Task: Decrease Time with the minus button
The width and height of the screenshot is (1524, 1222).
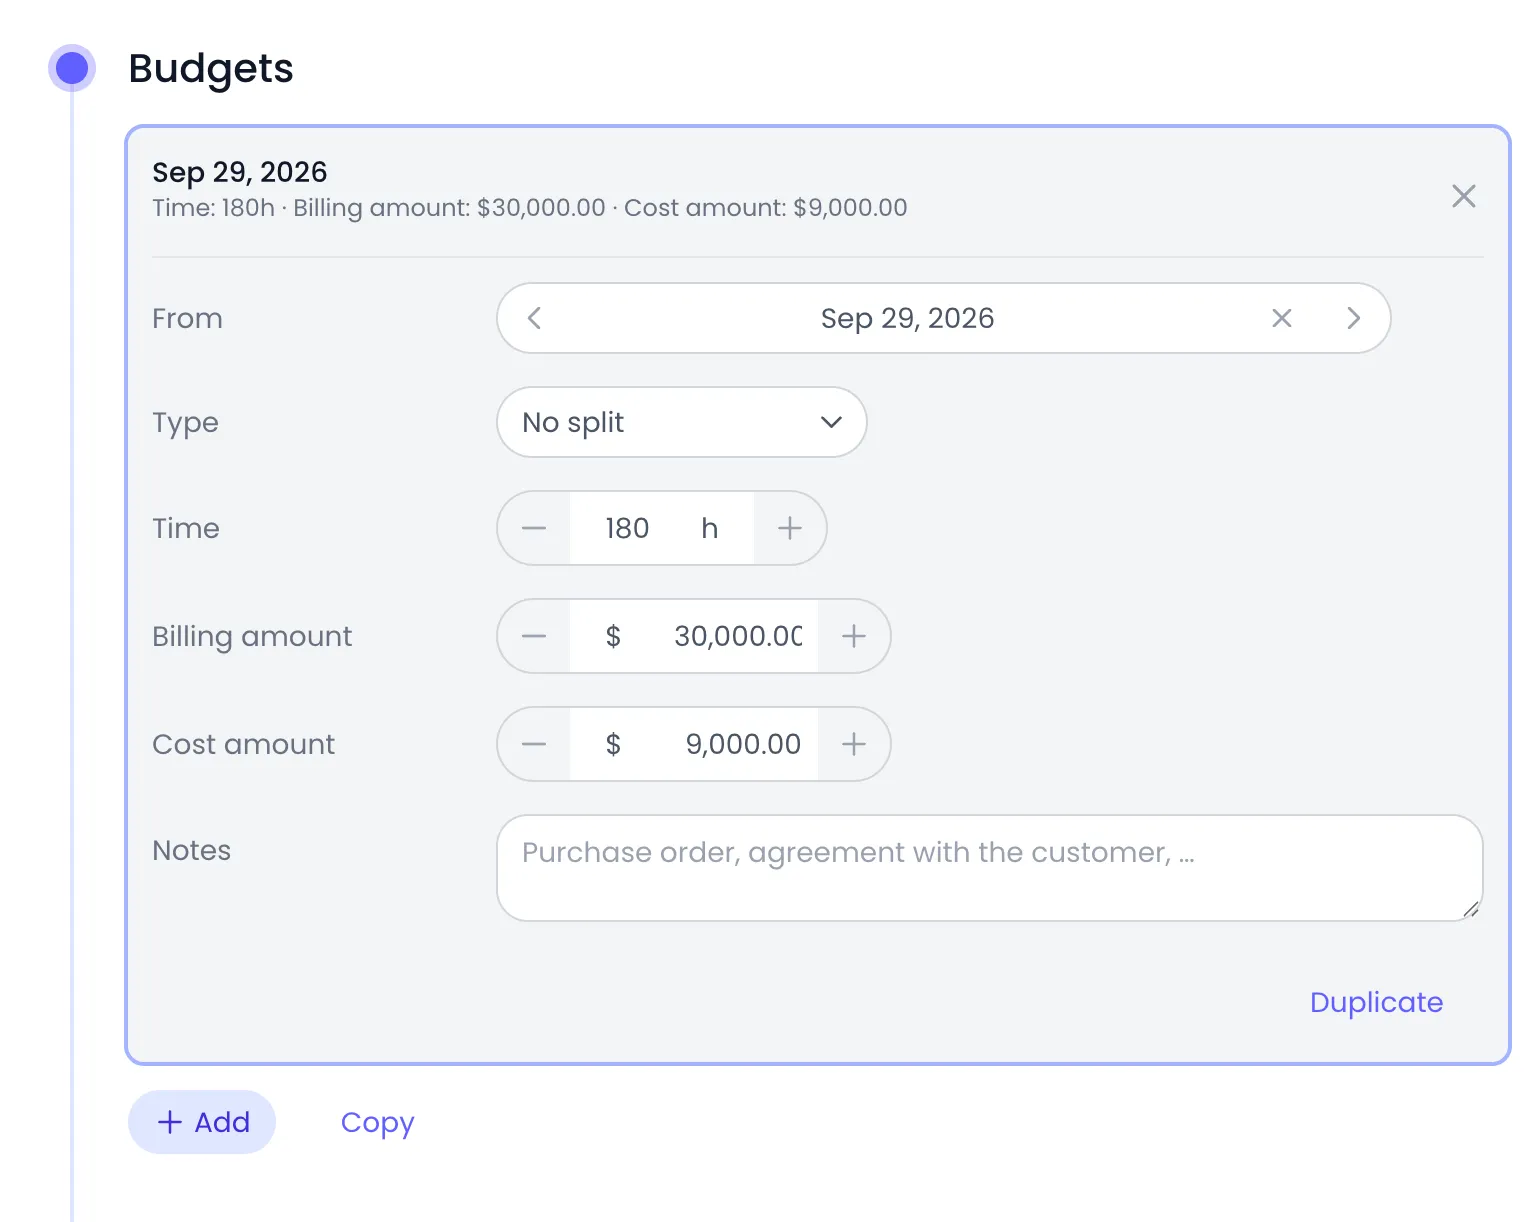Action: pyautogui.click(x=534, y=528)
